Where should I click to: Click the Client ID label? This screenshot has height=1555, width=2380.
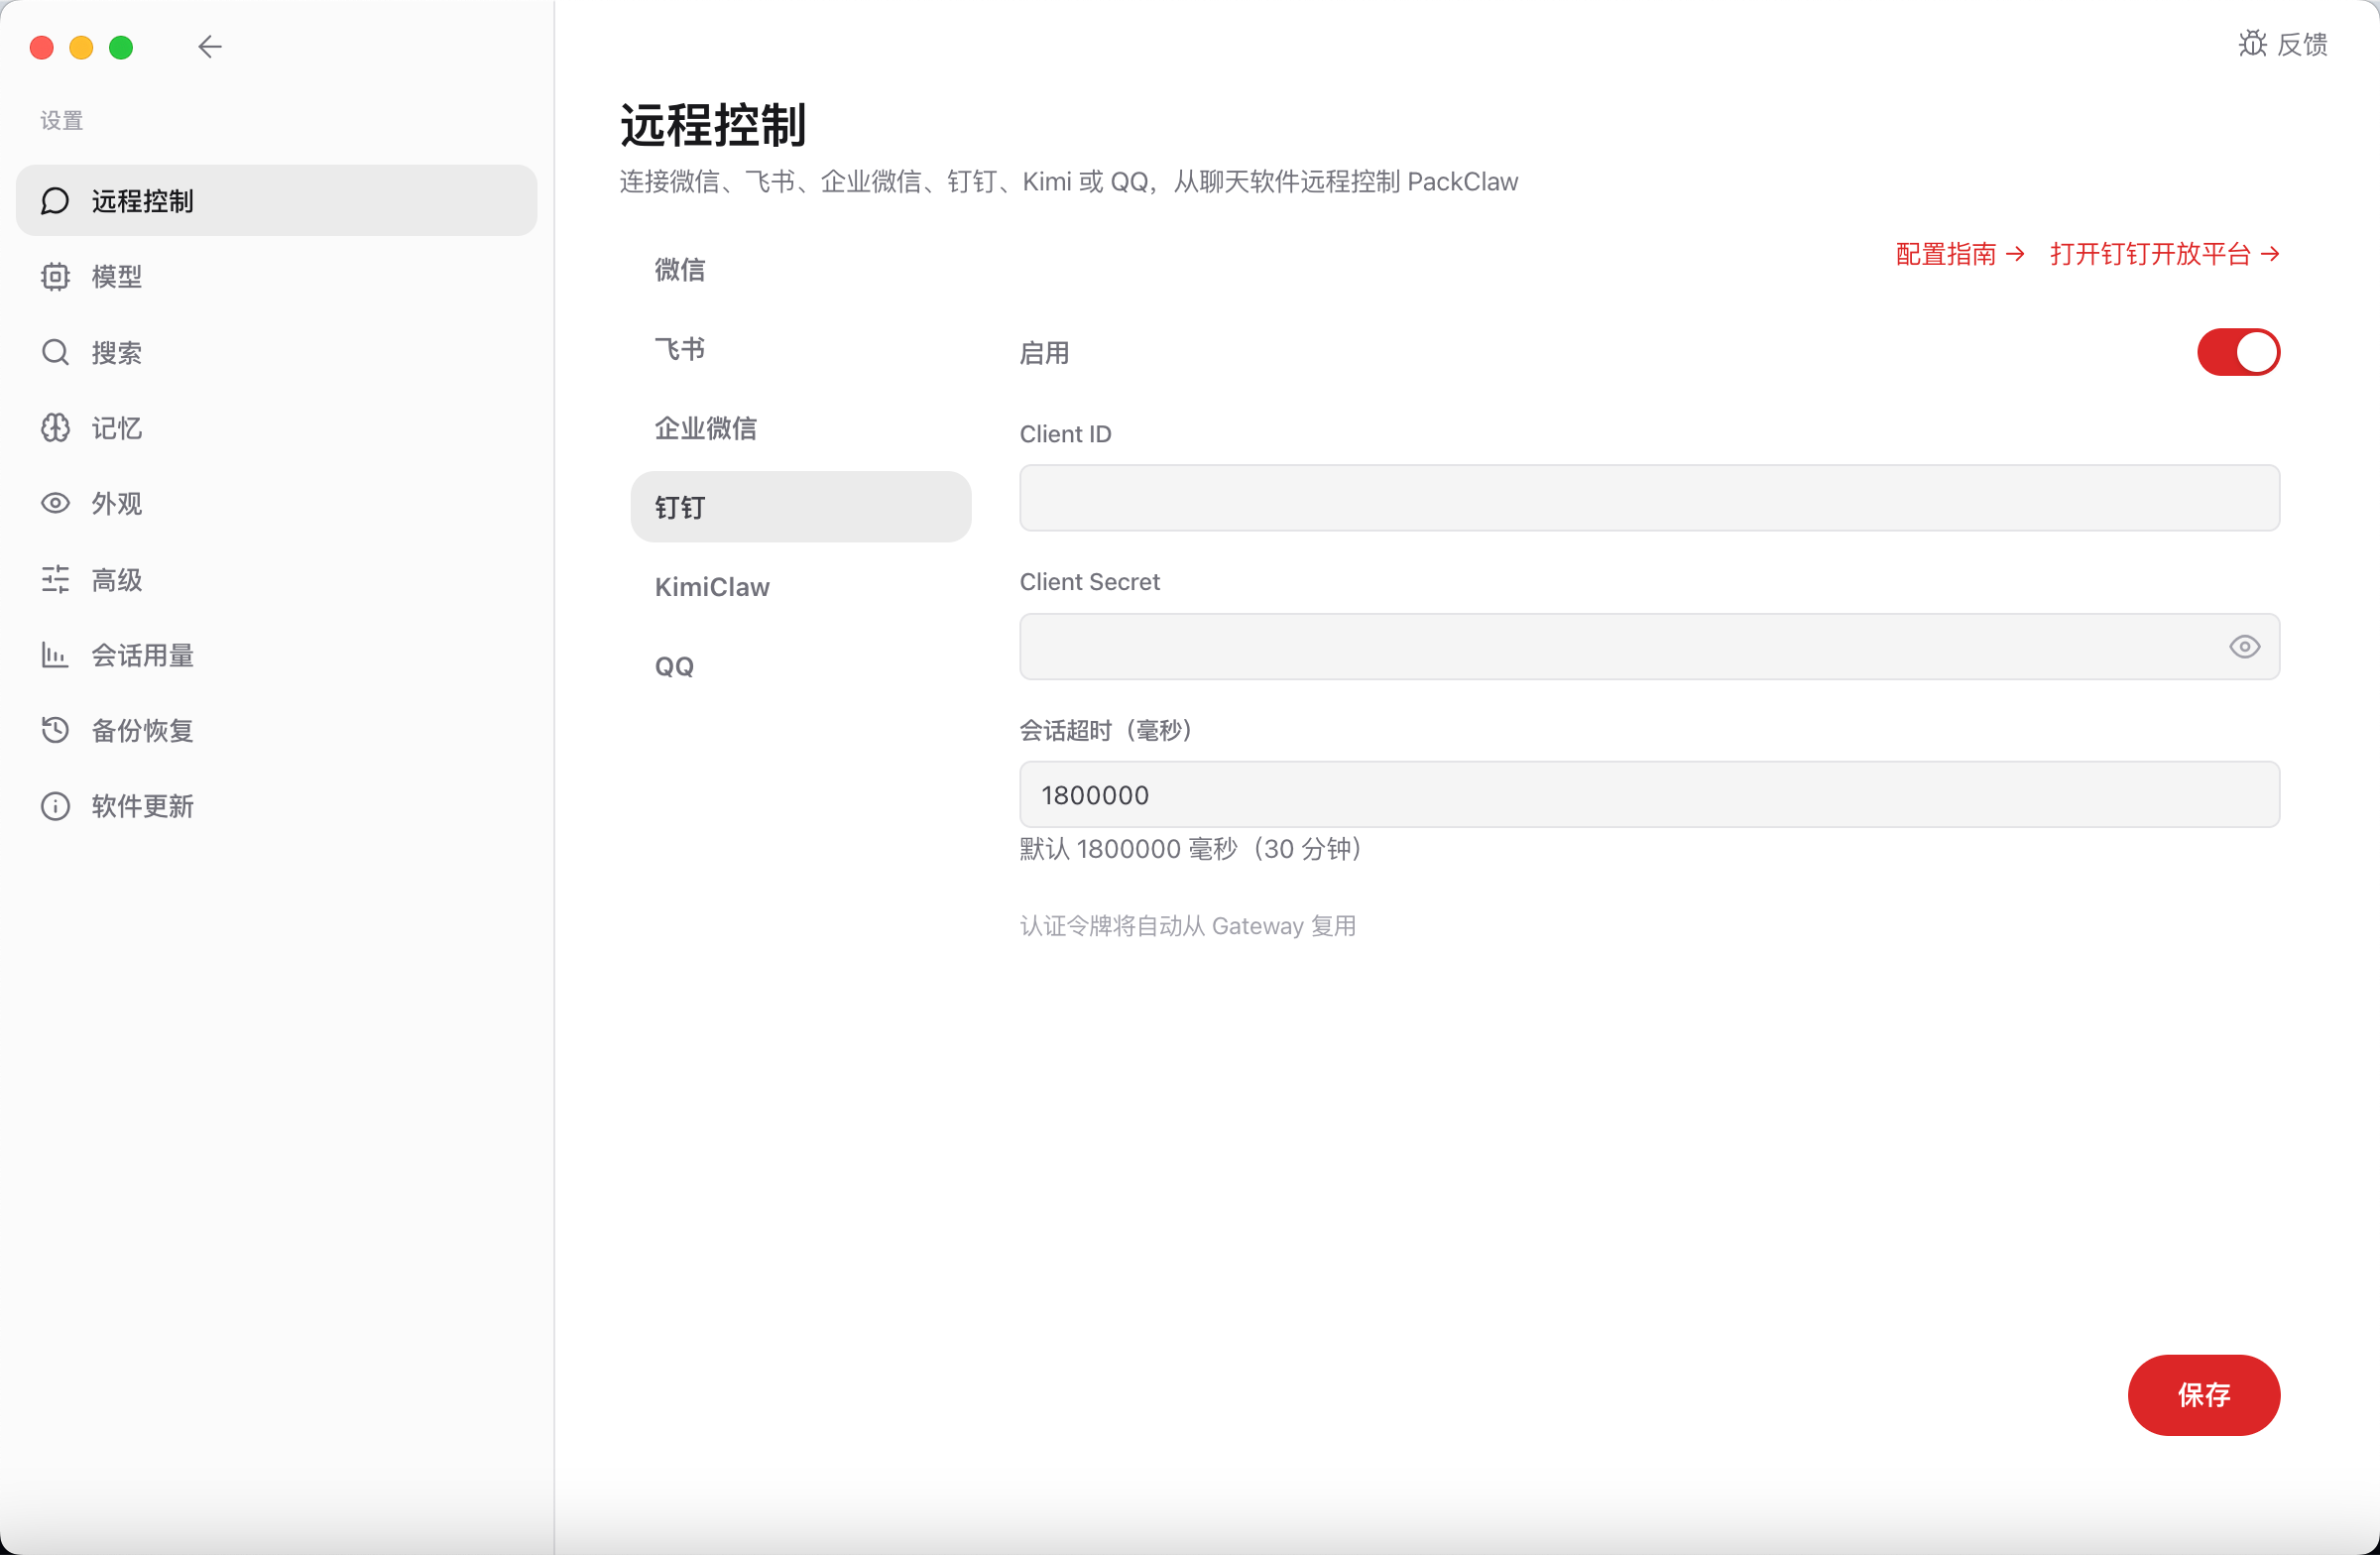coord(1065,434)
